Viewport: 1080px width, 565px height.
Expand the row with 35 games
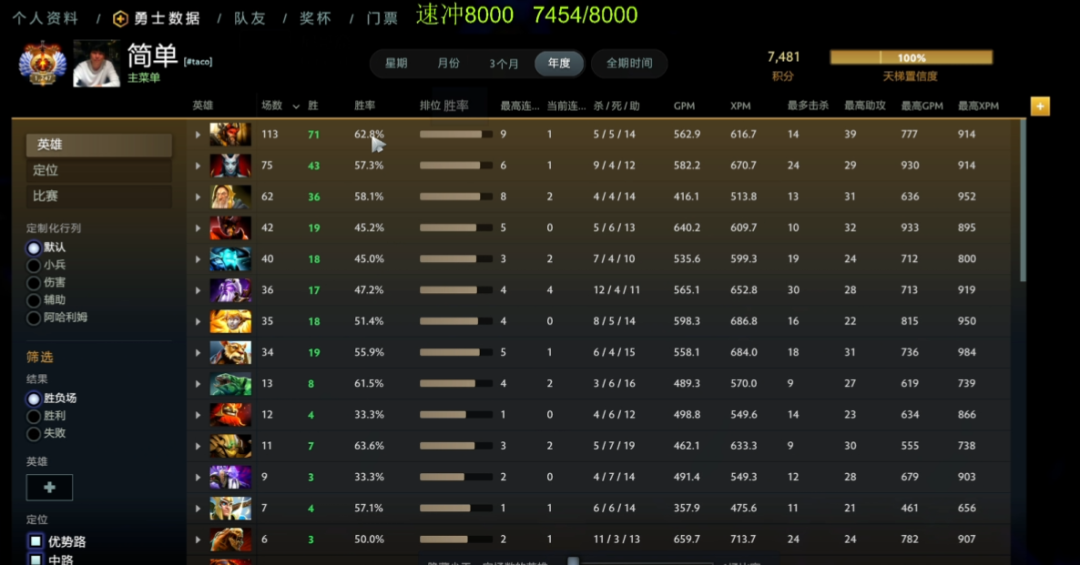coord(198,321)
